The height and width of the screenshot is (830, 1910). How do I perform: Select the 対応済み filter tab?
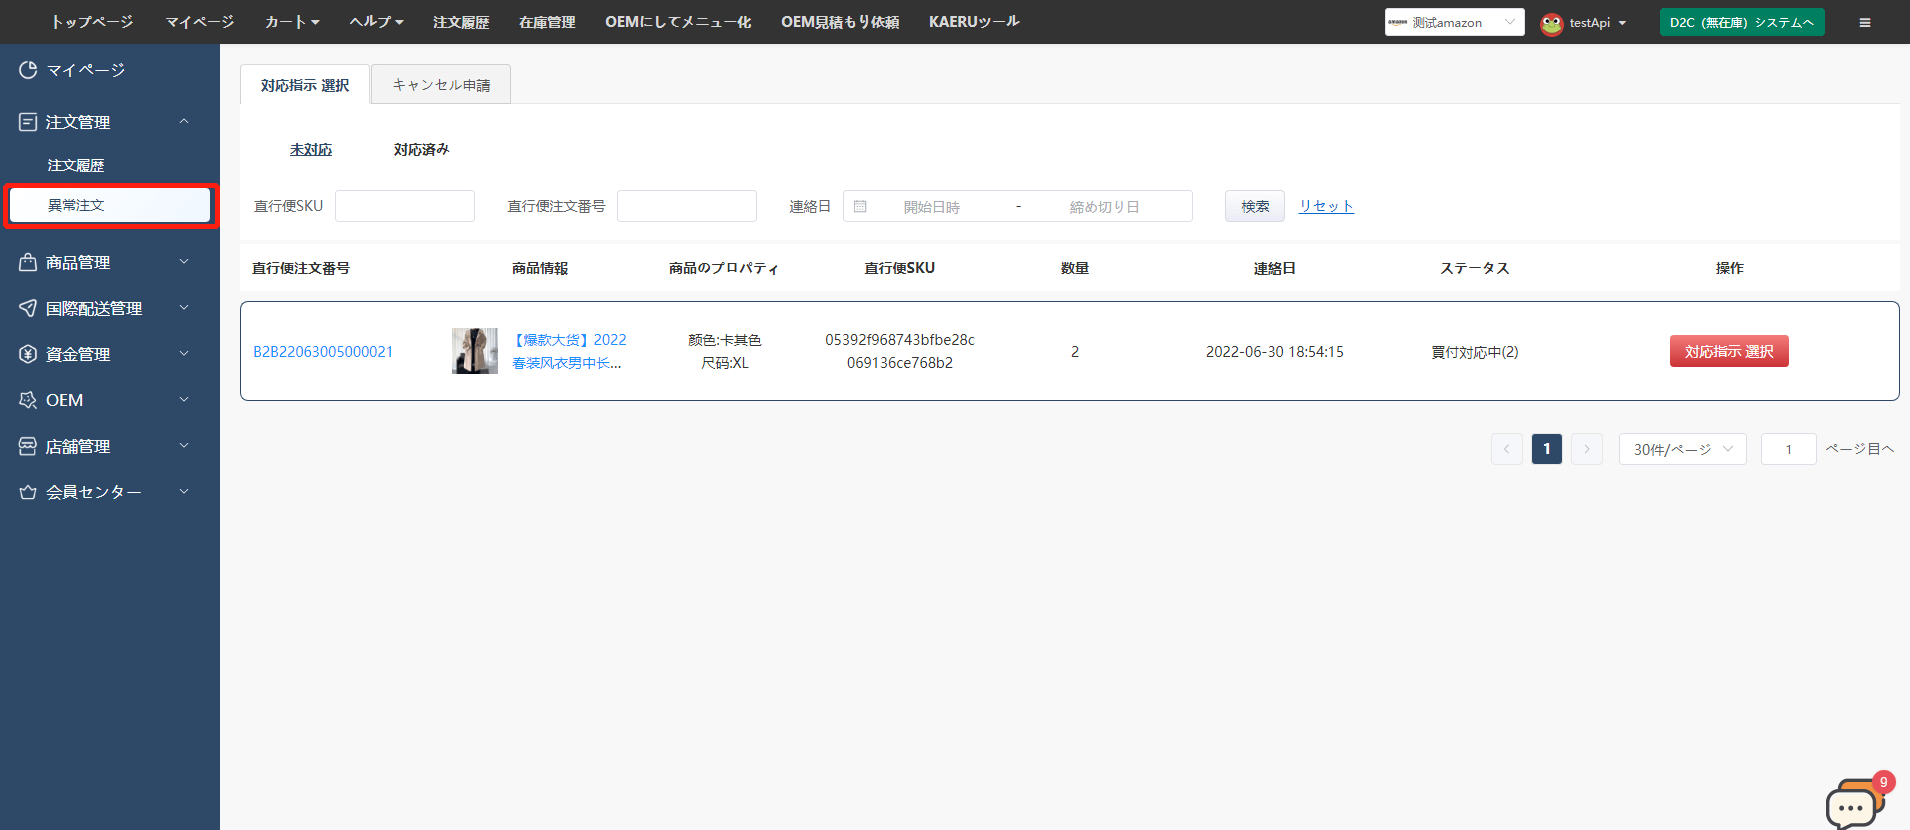pyautogui.click(x=421, y=149)
